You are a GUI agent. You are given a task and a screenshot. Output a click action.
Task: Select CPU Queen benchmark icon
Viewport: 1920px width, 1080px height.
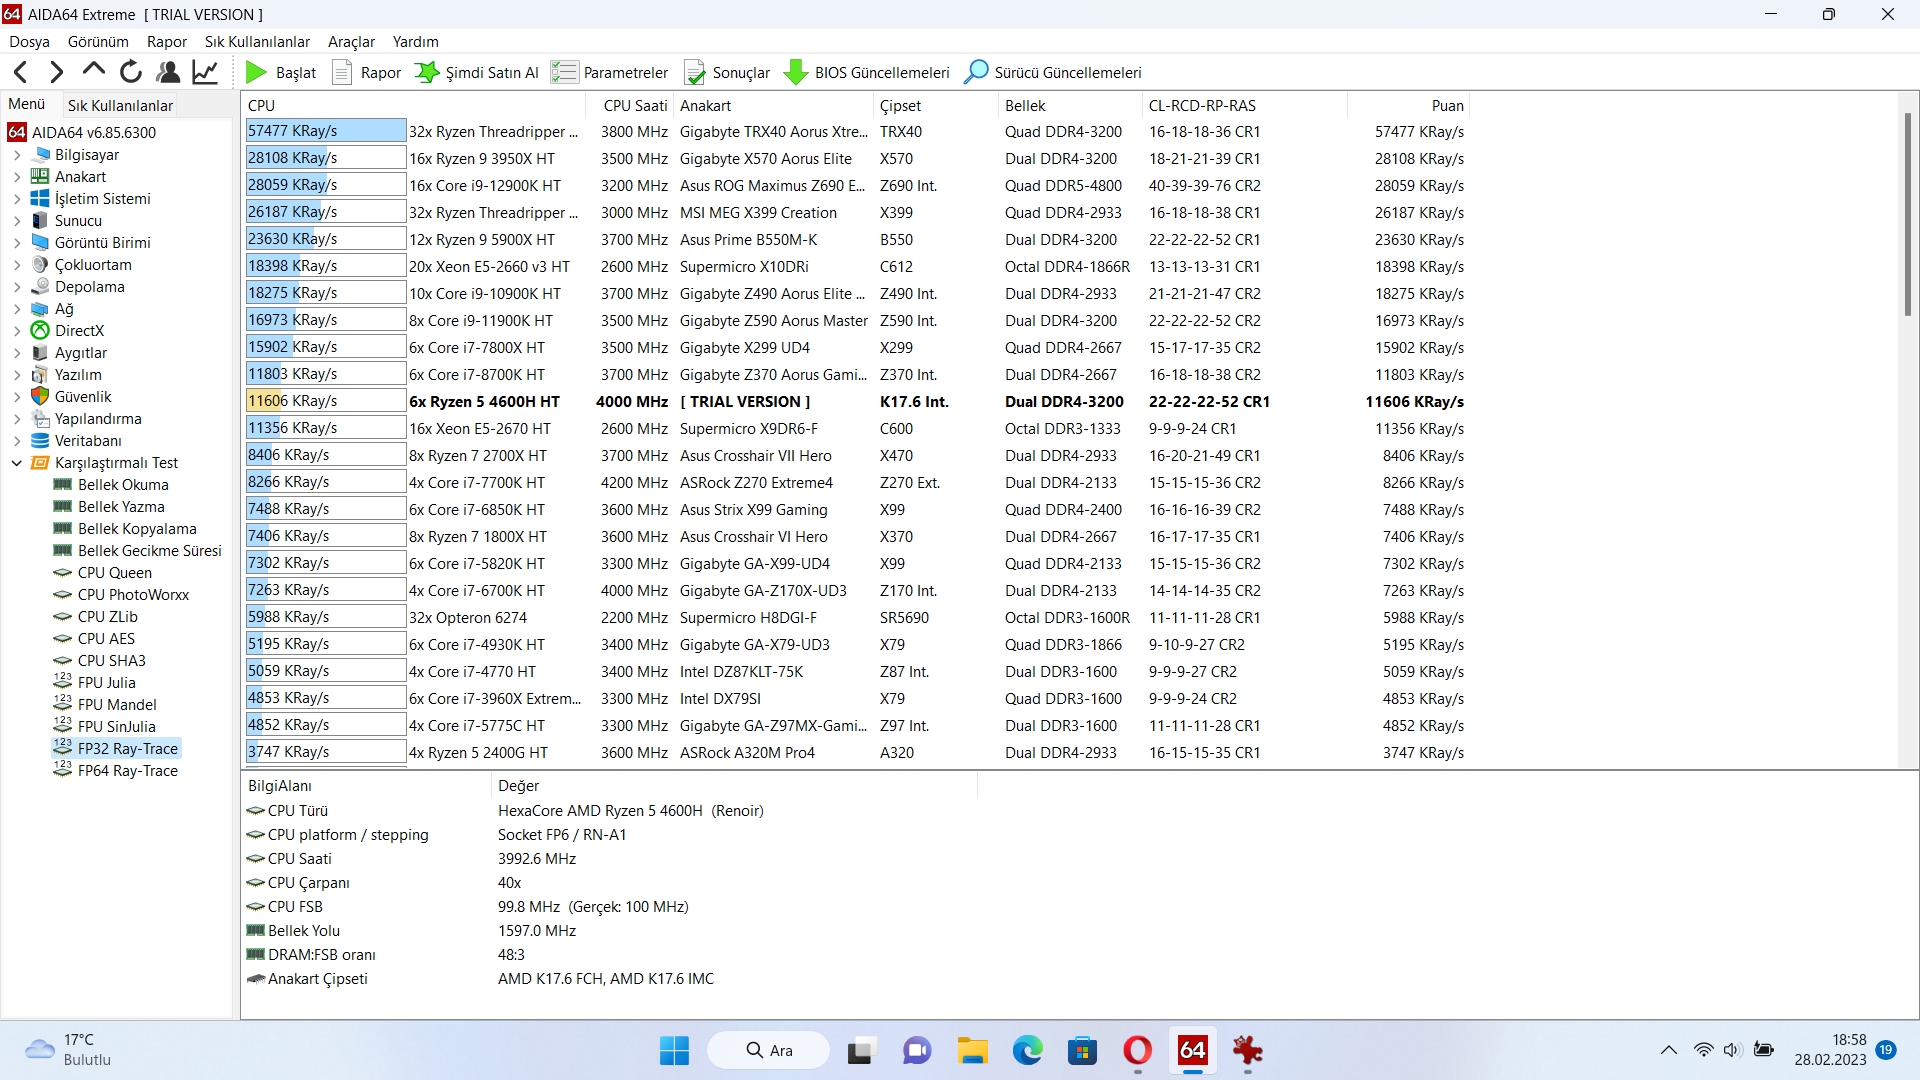(62, 573)
